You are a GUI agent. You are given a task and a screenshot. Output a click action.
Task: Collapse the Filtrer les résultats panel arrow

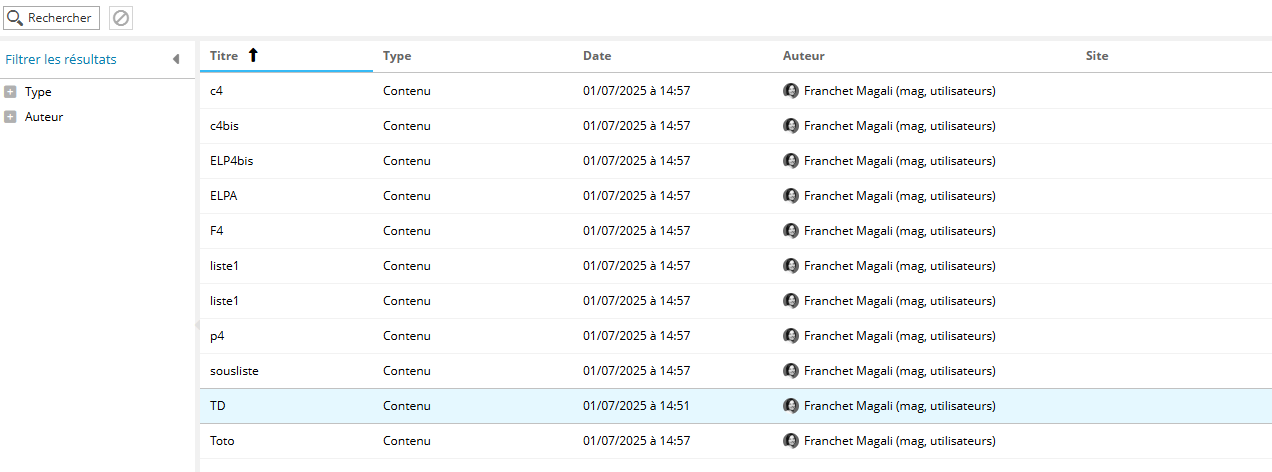[176, 59]
